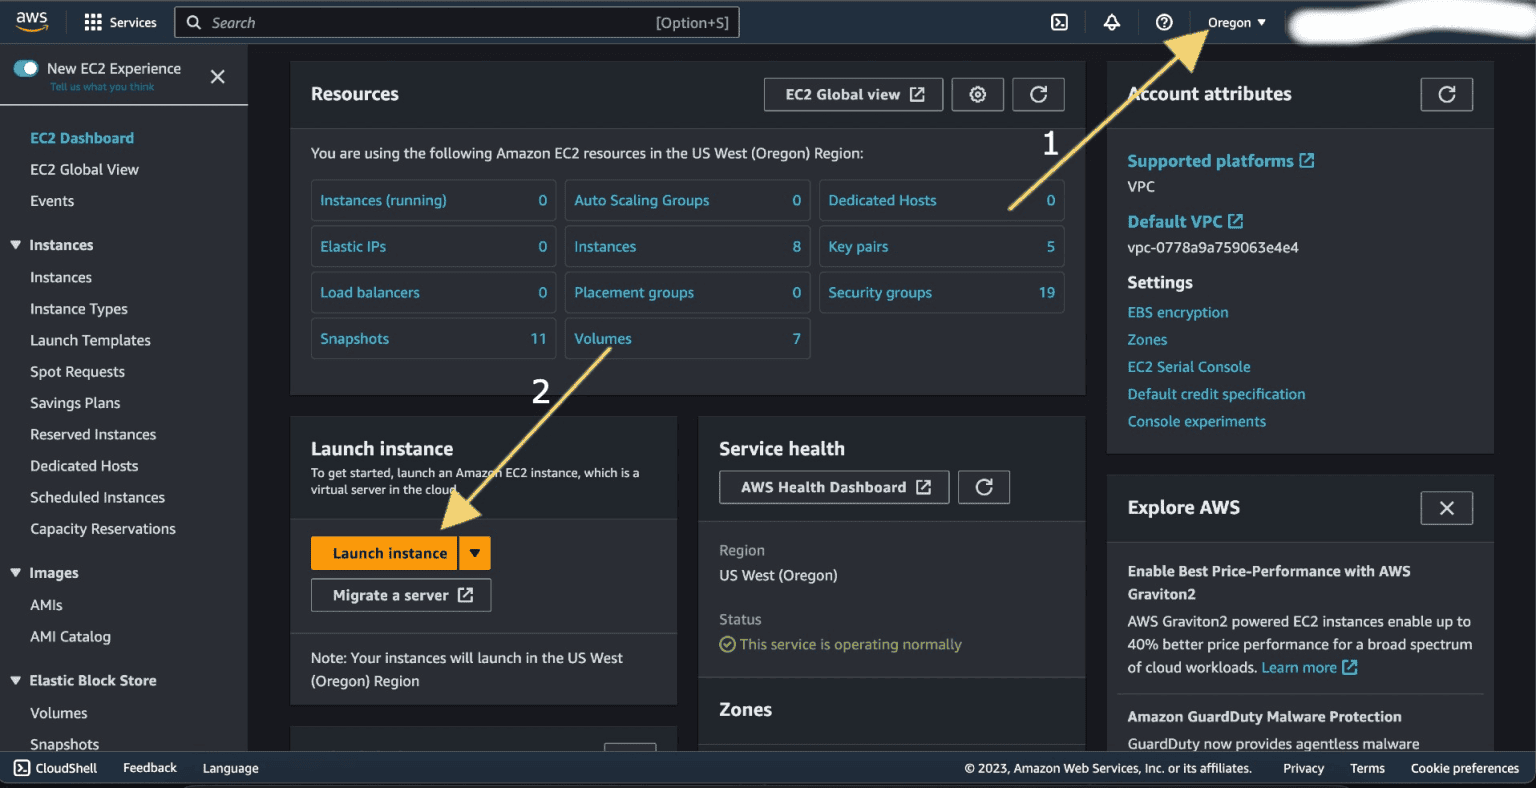Open the AWS Health Dashboard
Image resolution: width=1536 pixels, height=788 pixels.
pyautogui.click(x=833, y=487)
